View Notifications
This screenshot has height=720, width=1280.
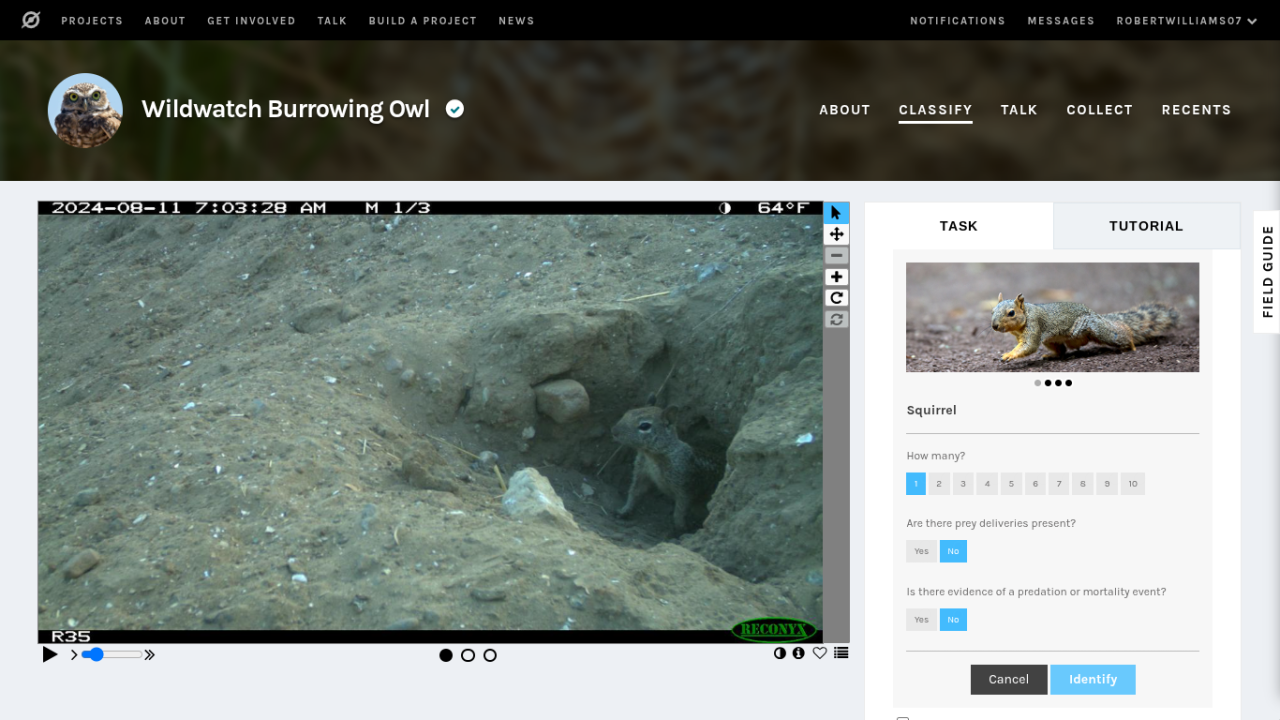pyautogui.click(x=958, y=21)
